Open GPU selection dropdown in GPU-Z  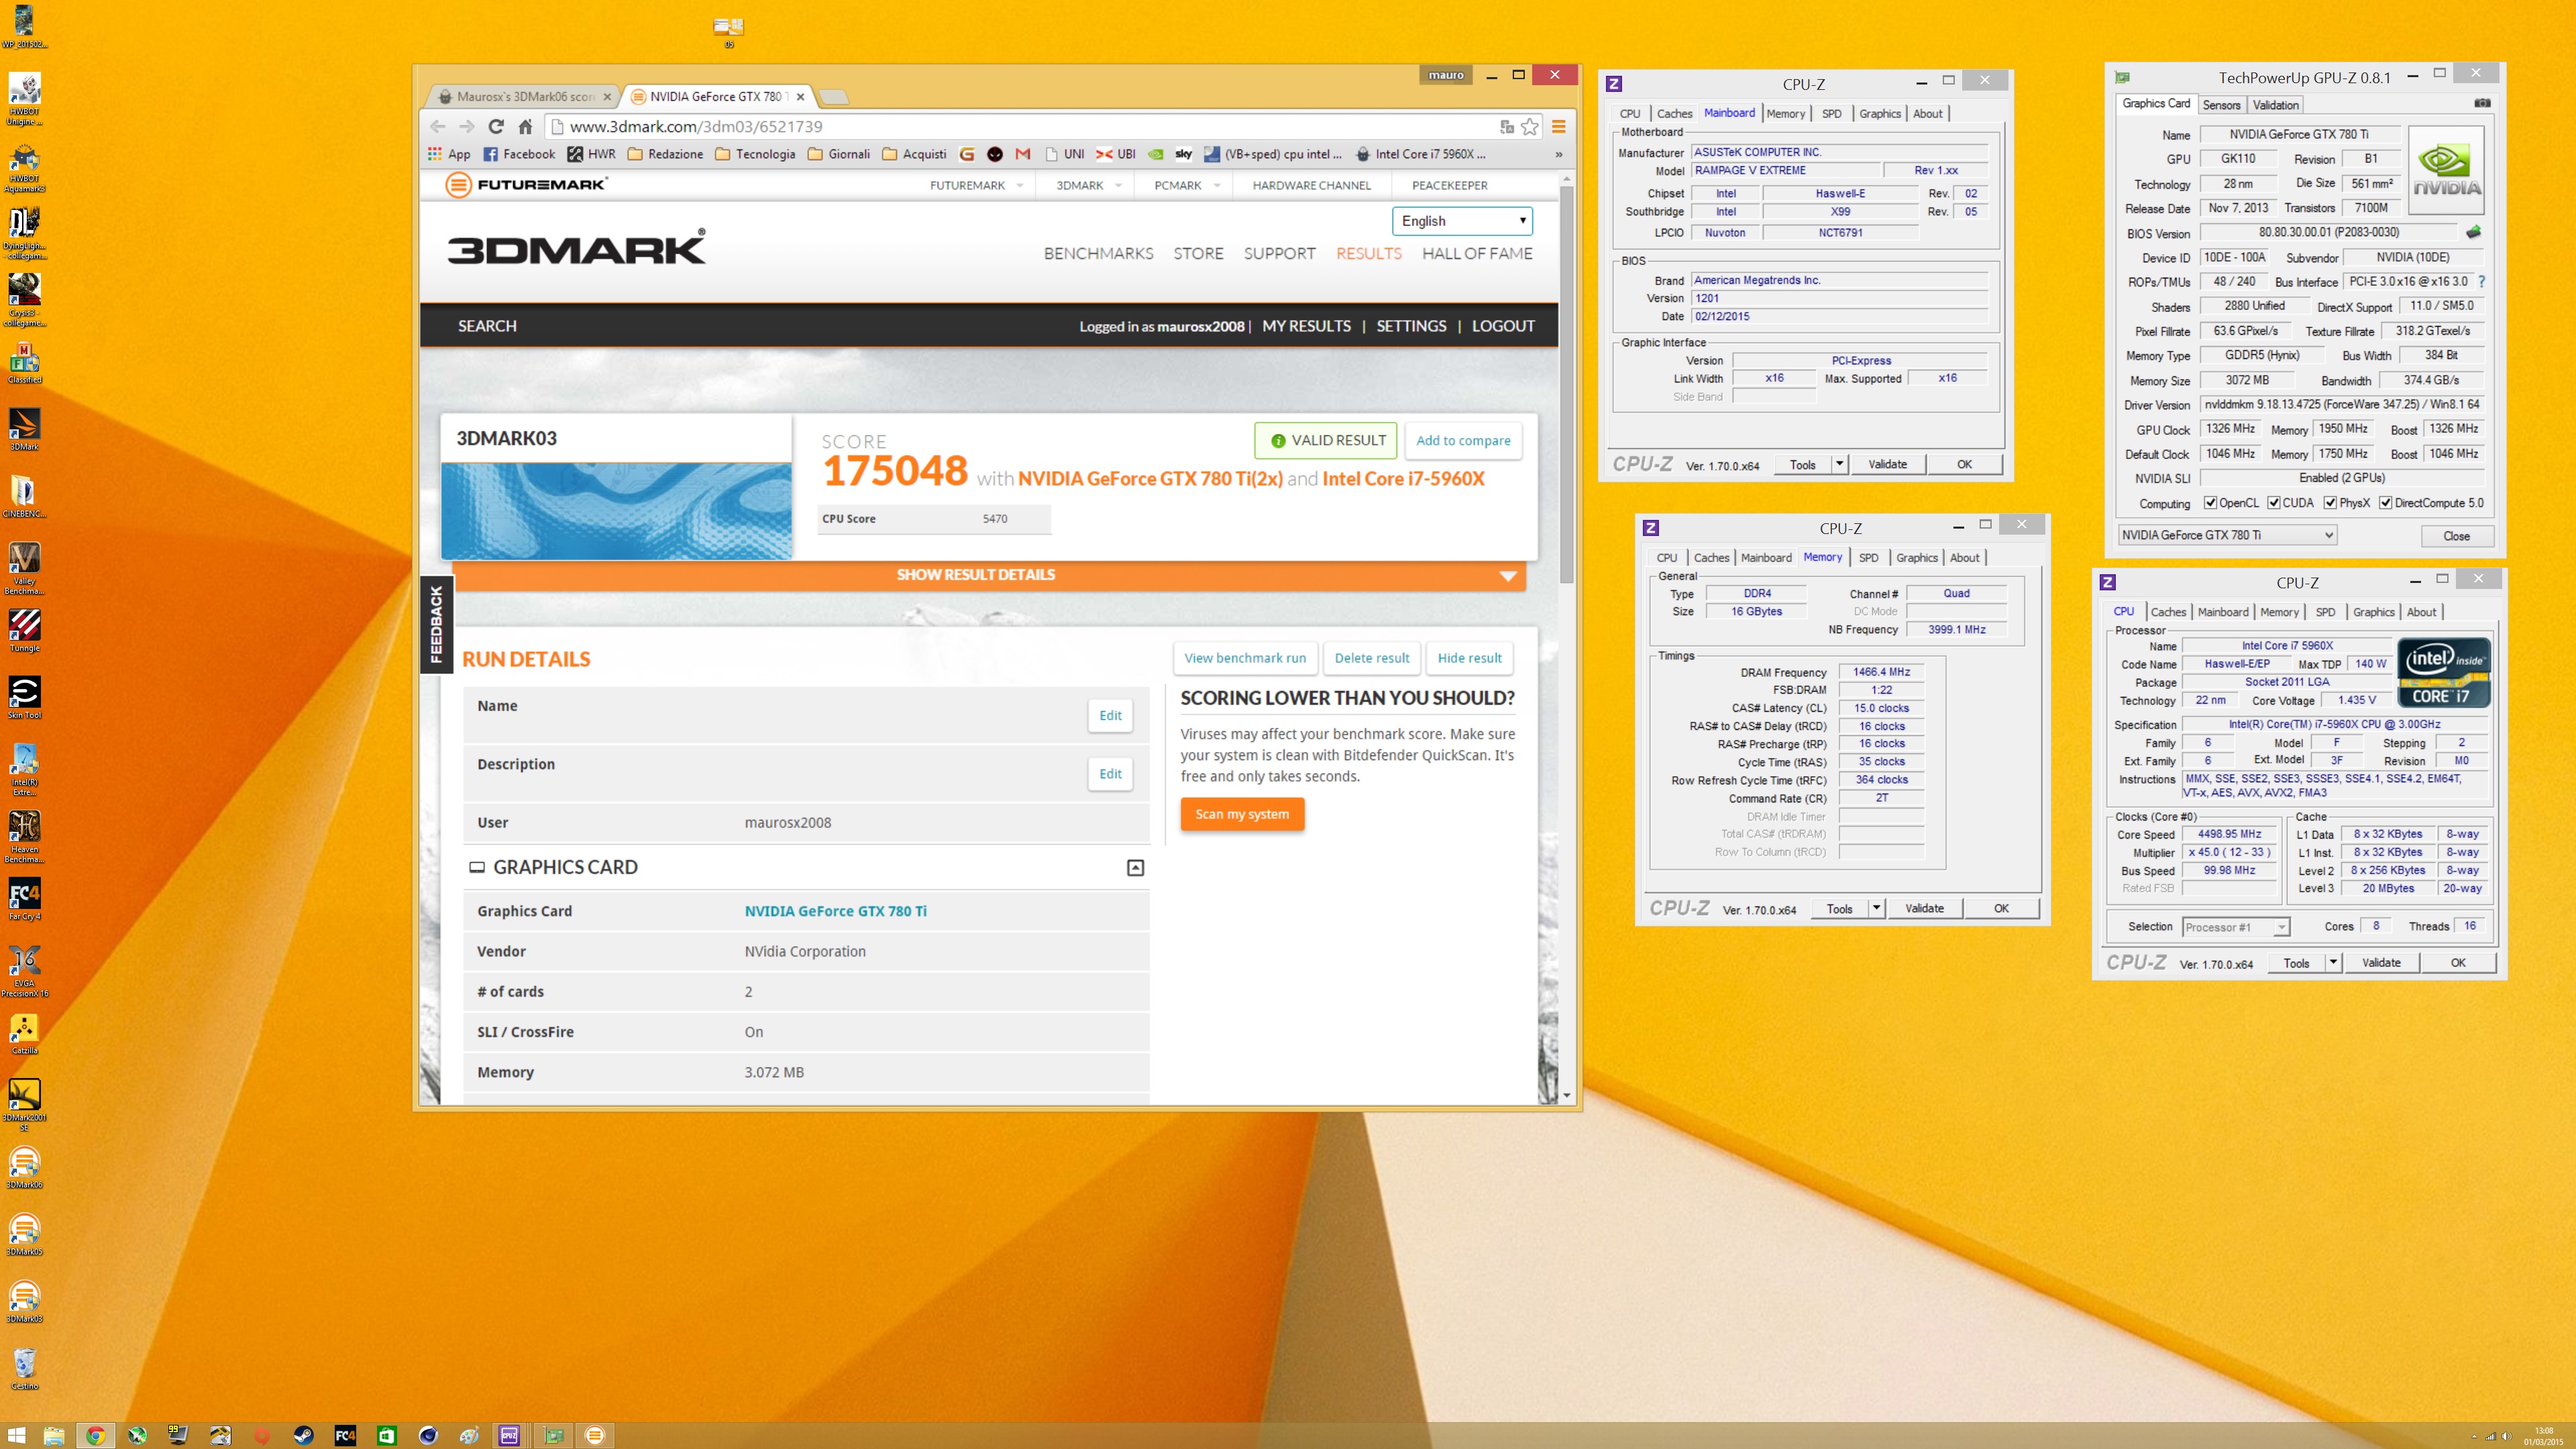pos(2227,535)
